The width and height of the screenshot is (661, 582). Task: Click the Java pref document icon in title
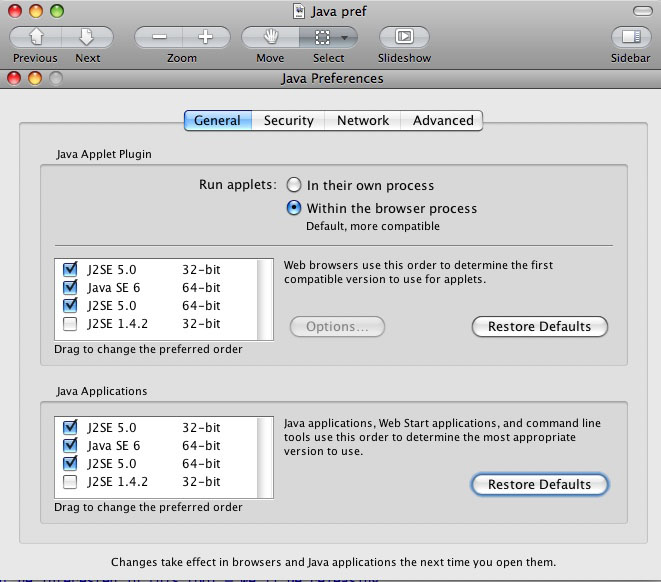(x=299, y=11)
